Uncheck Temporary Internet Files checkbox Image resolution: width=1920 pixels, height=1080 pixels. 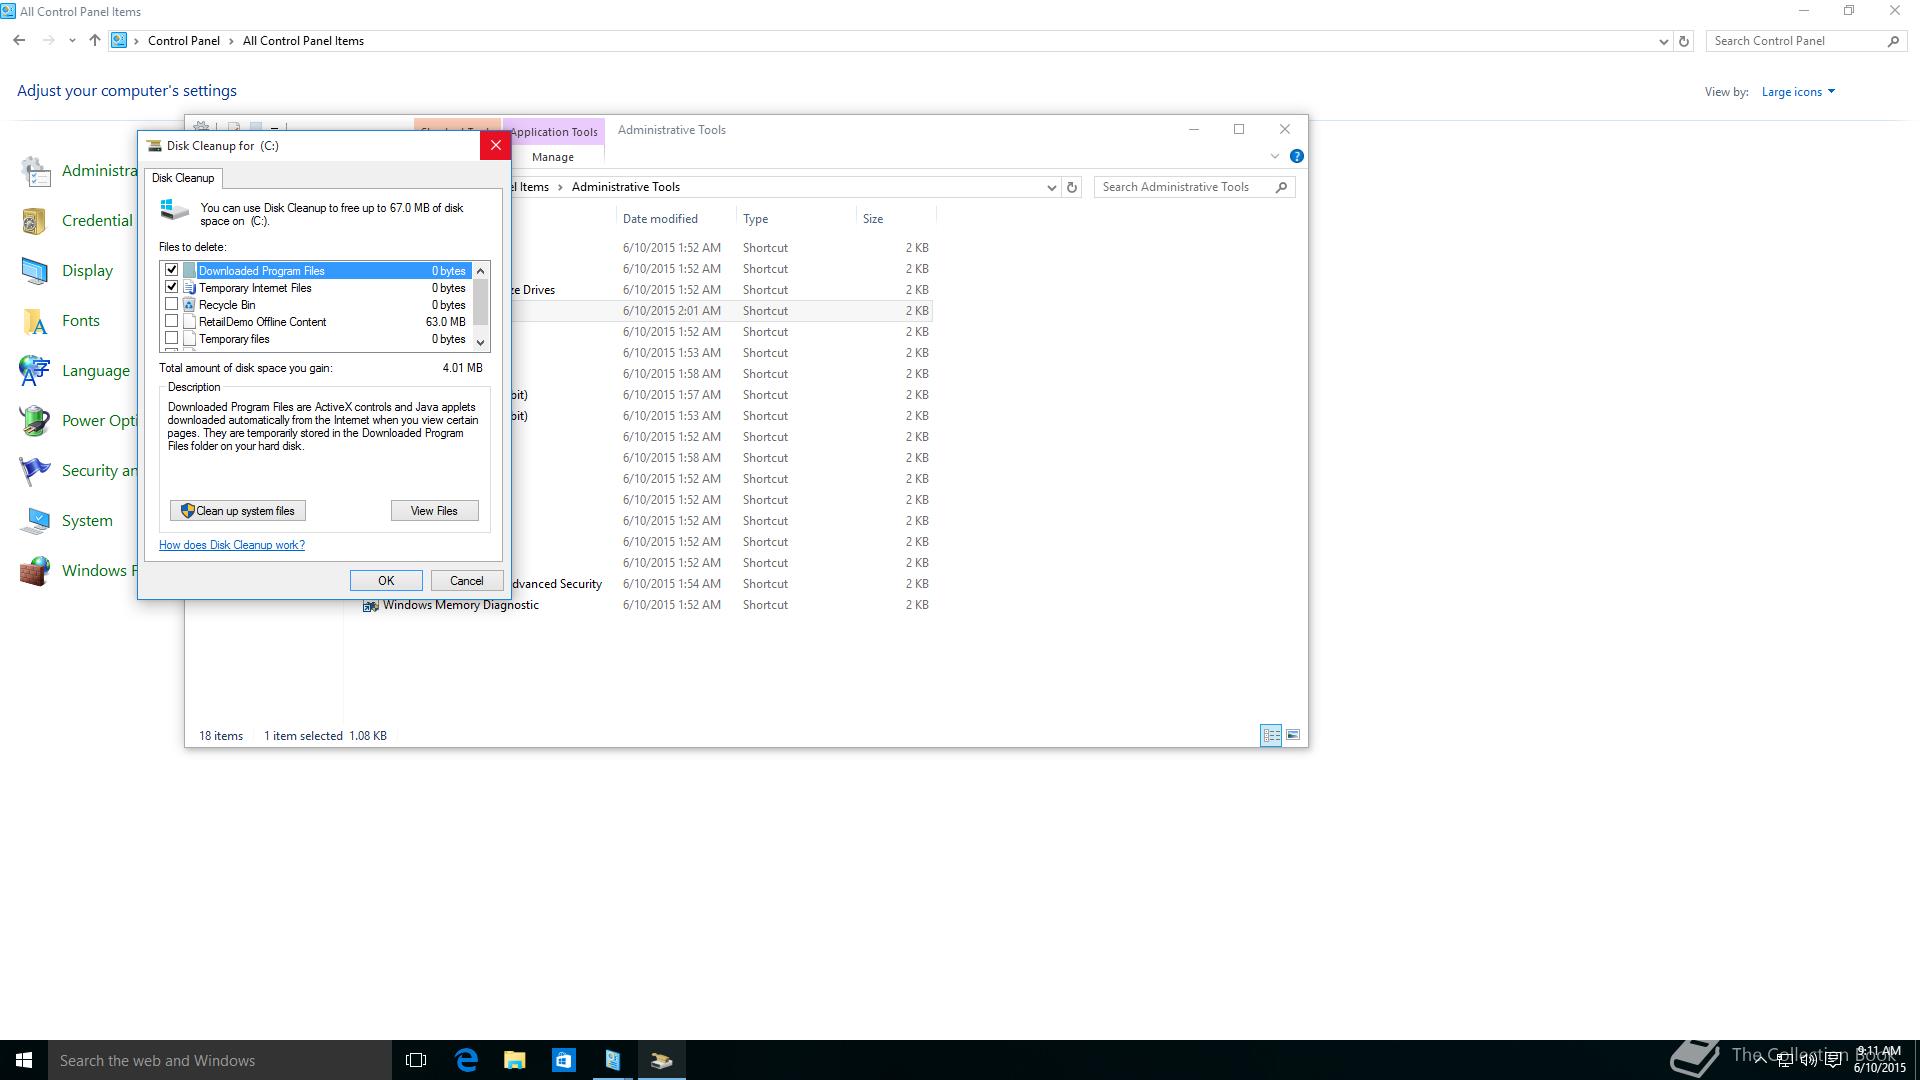coord(172,287)
